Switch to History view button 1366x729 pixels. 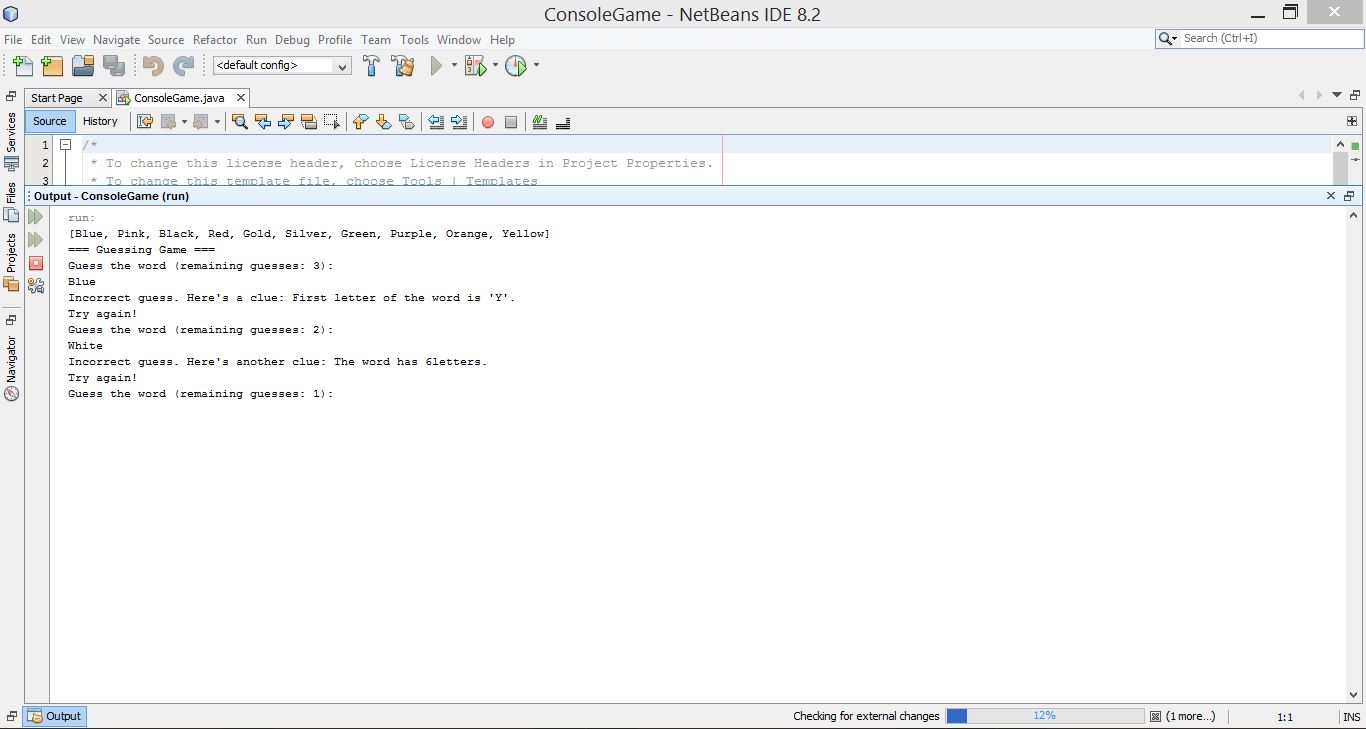tap(100, 121)
